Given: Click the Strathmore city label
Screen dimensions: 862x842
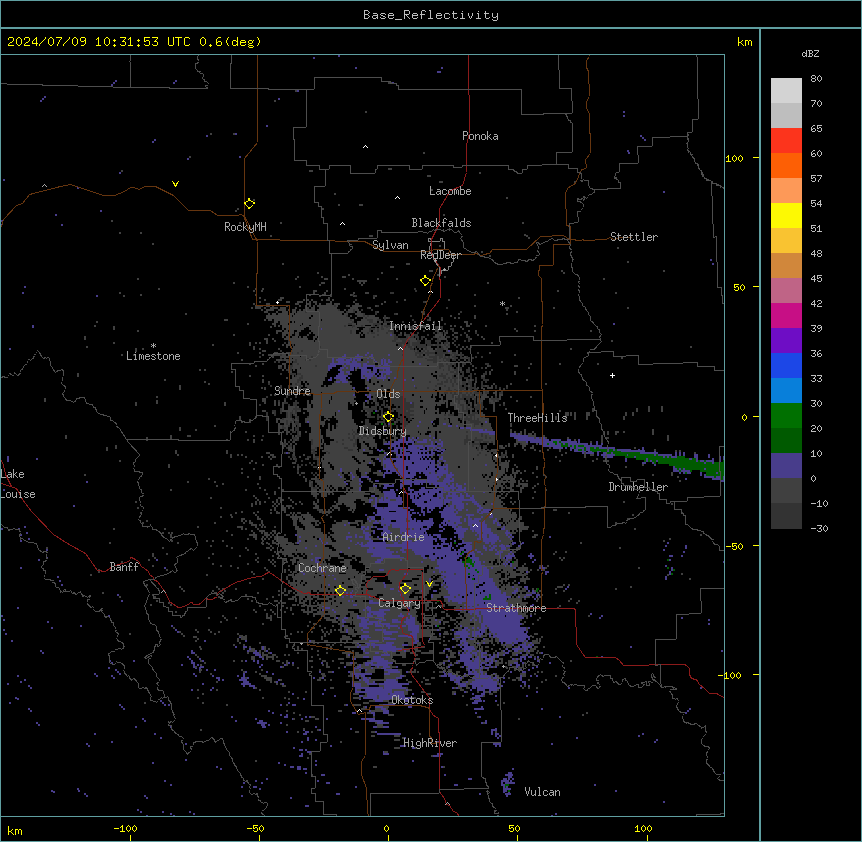Looking at the screenshot, I should (x=516, y=608).
